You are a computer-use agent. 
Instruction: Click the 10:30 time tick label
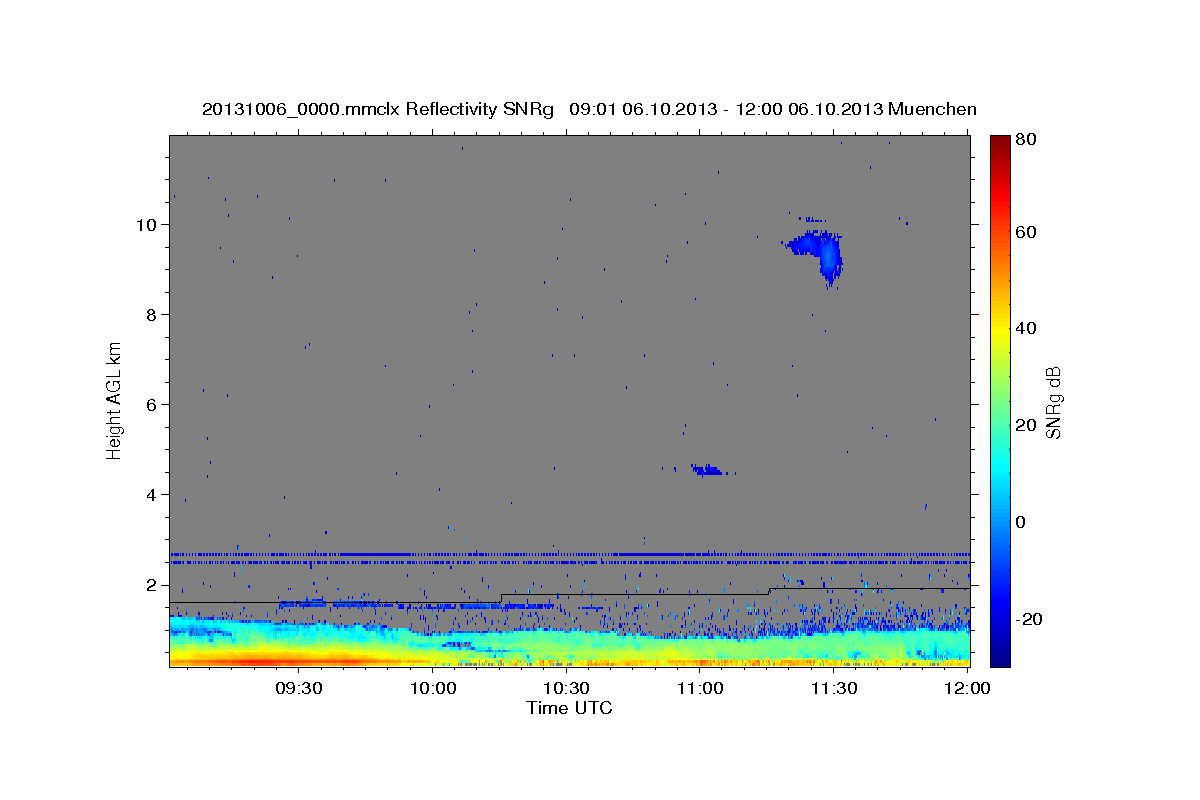point(566,688)
